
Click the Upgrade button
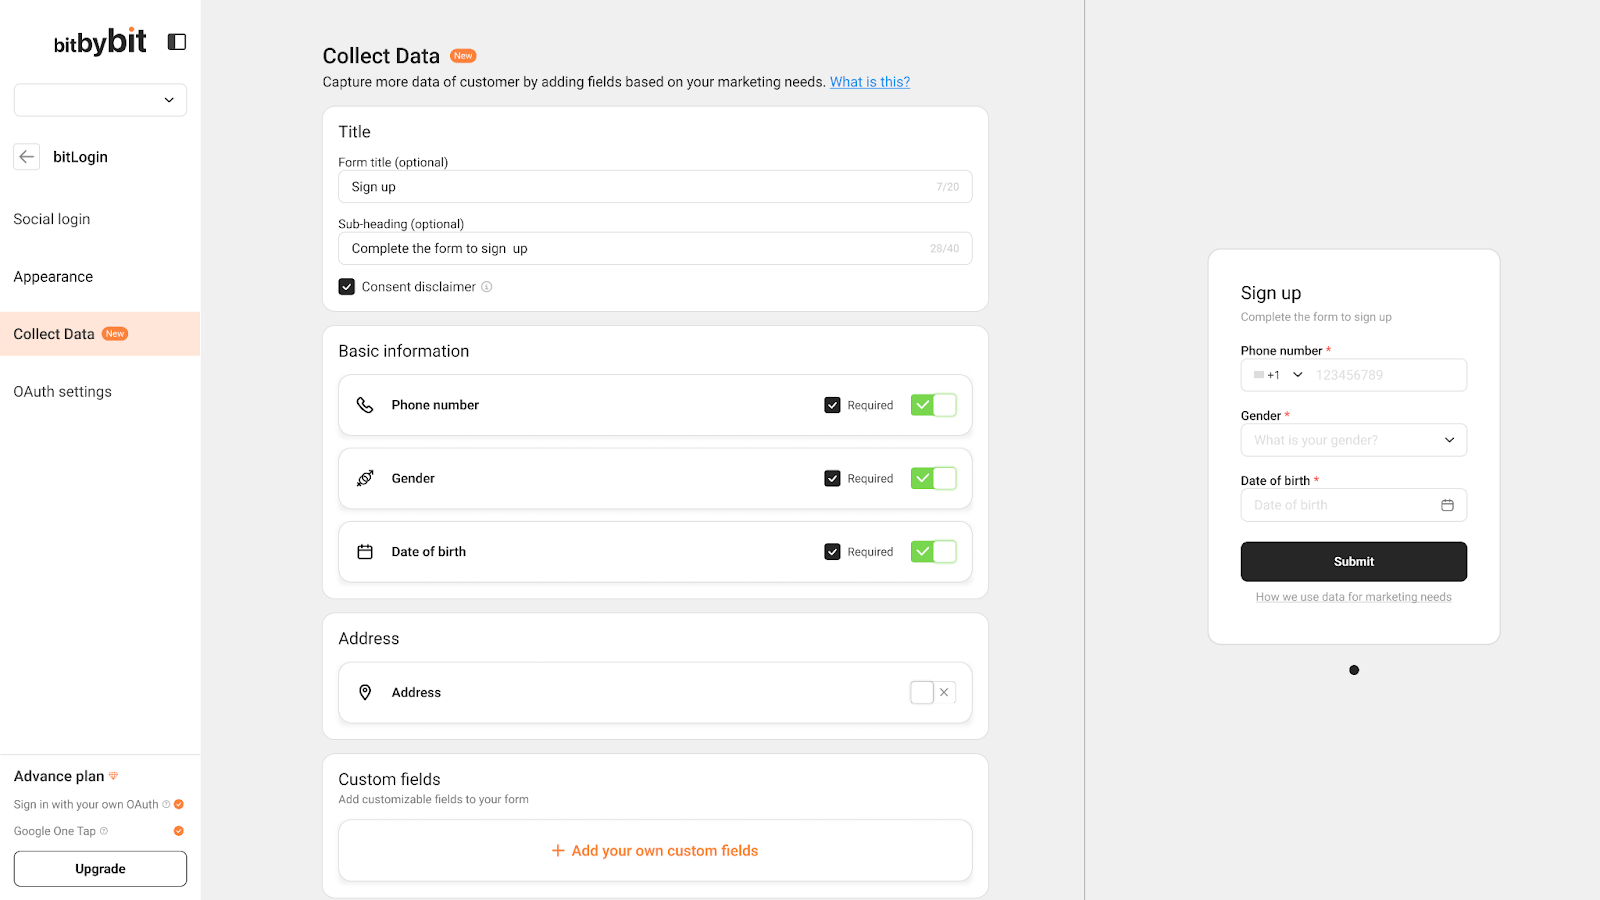click(100, 869)
